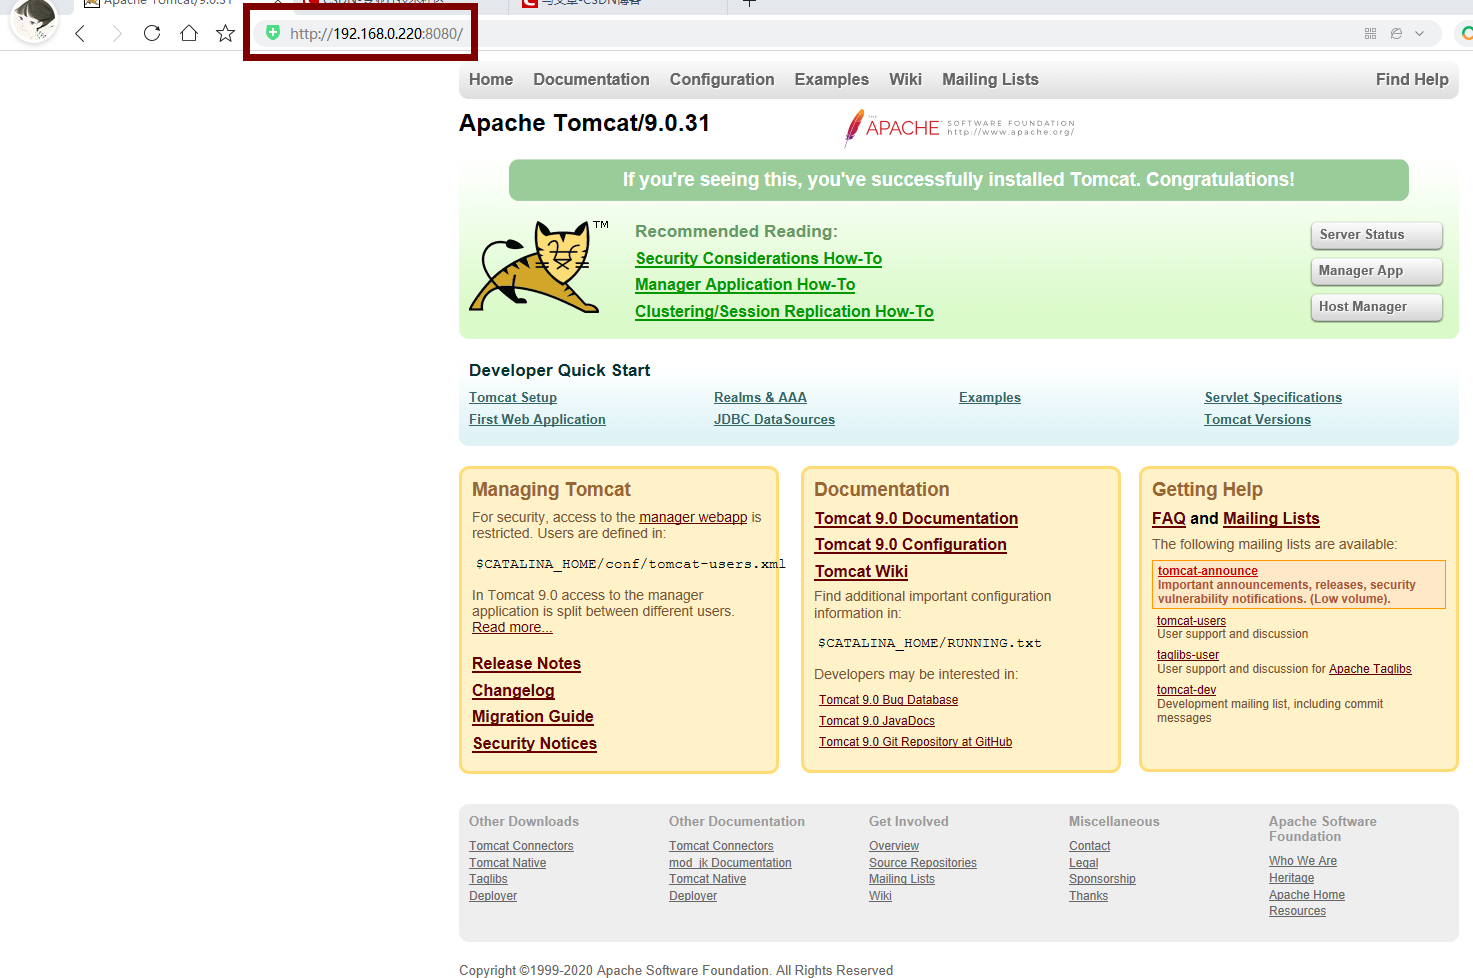
Task: Open Tomcat 9.0 Bug Database link
Action: [888, 700]
